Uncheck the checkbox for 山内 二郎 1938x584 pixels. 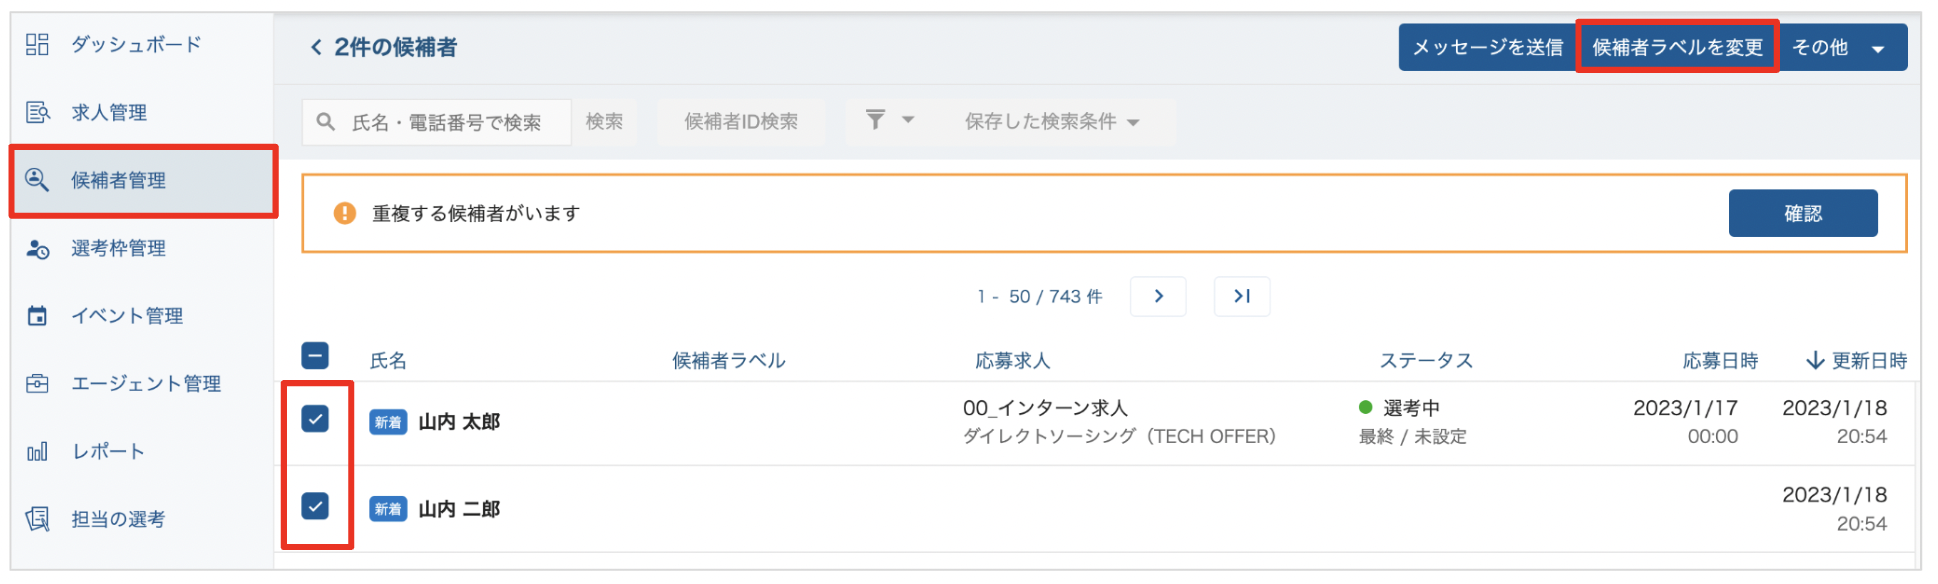(x=315, y=506)
